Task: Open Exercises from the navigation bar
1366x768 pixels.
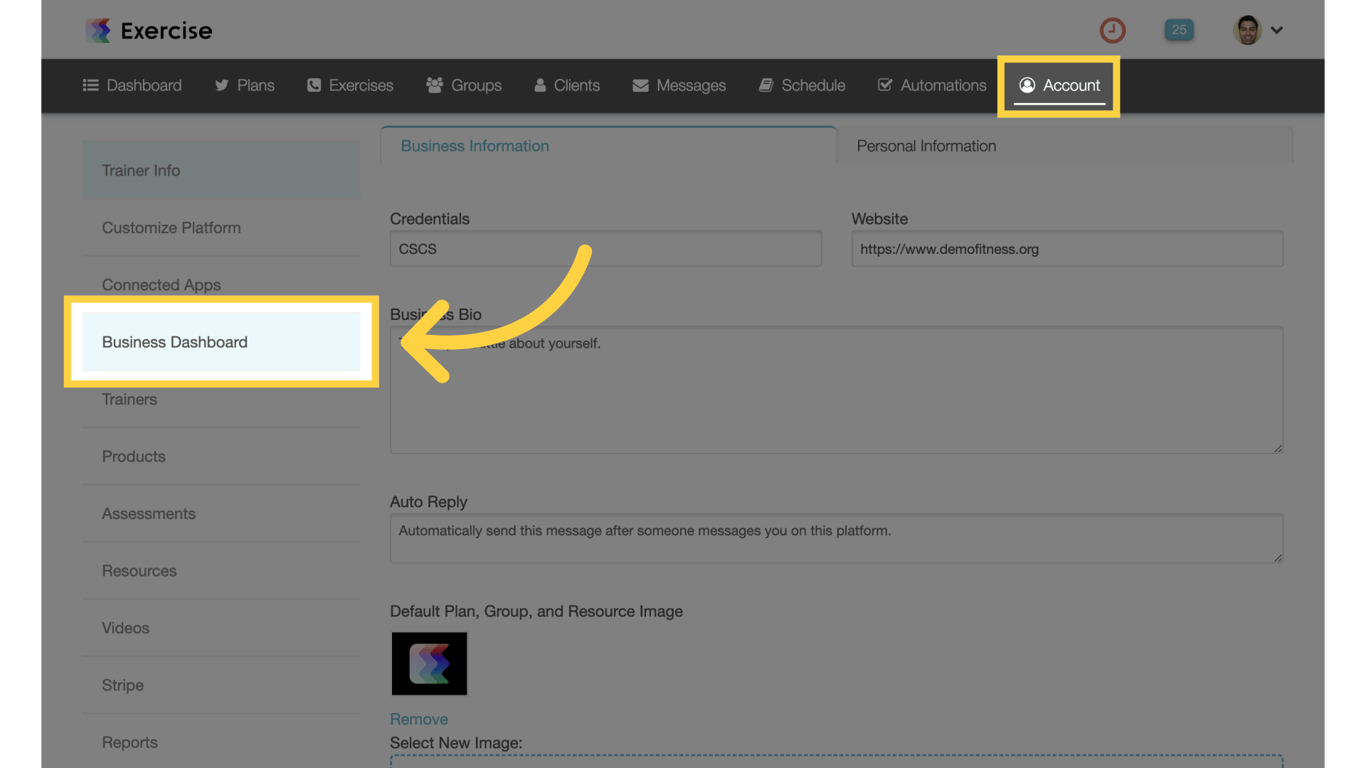Action: click(x=350, y=85)
